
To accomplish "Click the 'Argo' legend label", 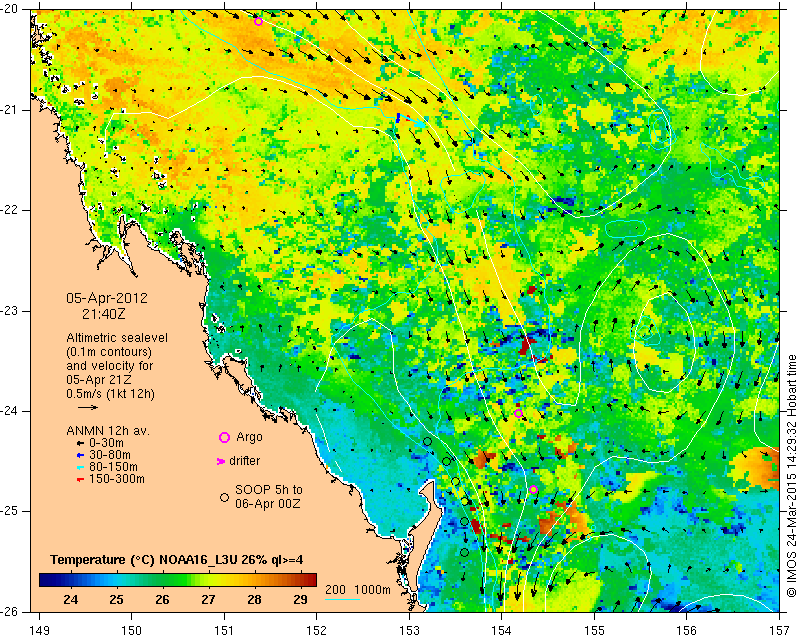I will [249, 437].
